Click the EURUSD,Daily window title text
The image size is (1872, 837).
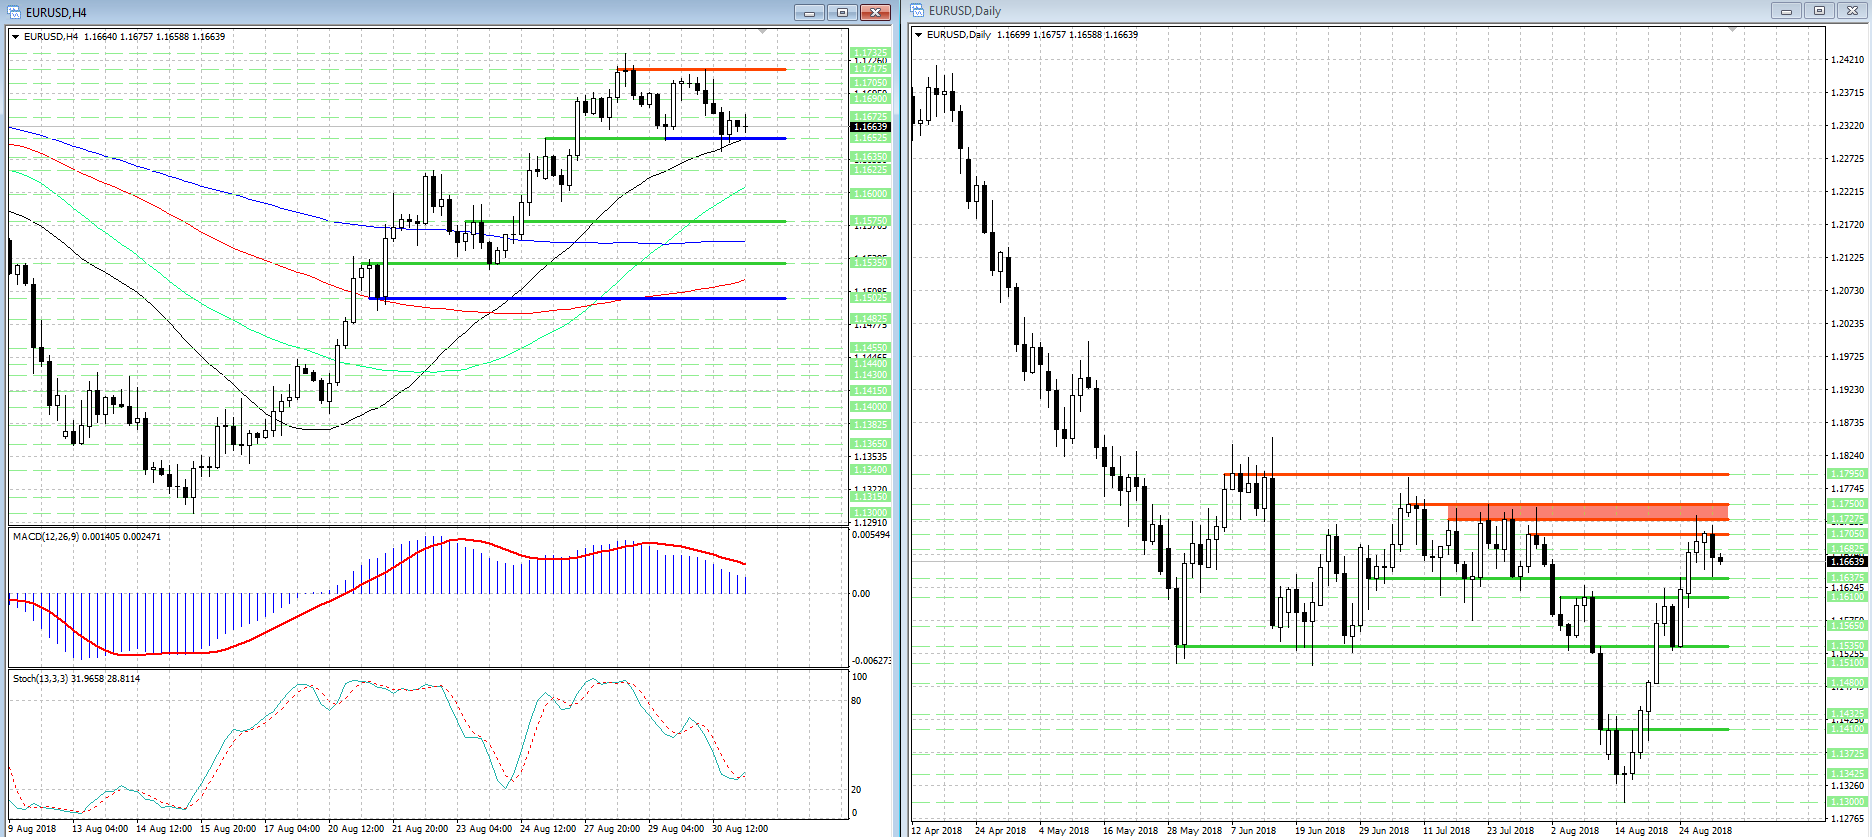click(965, 11)
